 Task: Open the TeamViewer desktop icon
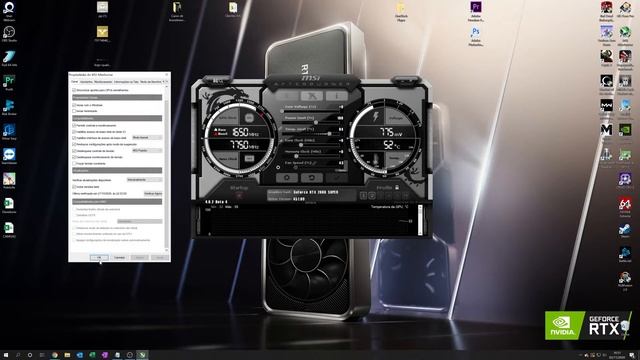[x=9, y=155]
